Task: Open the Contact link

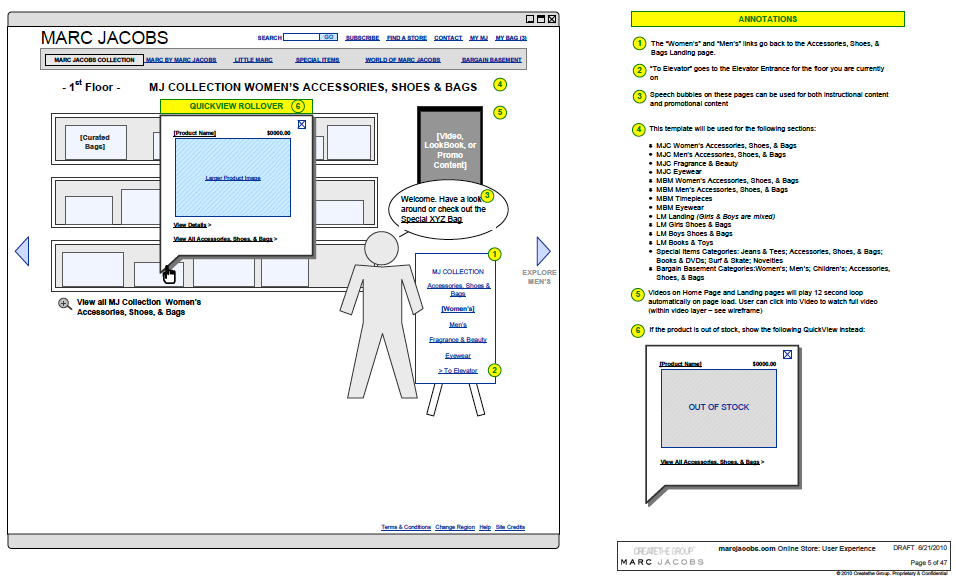Action: 448,38
